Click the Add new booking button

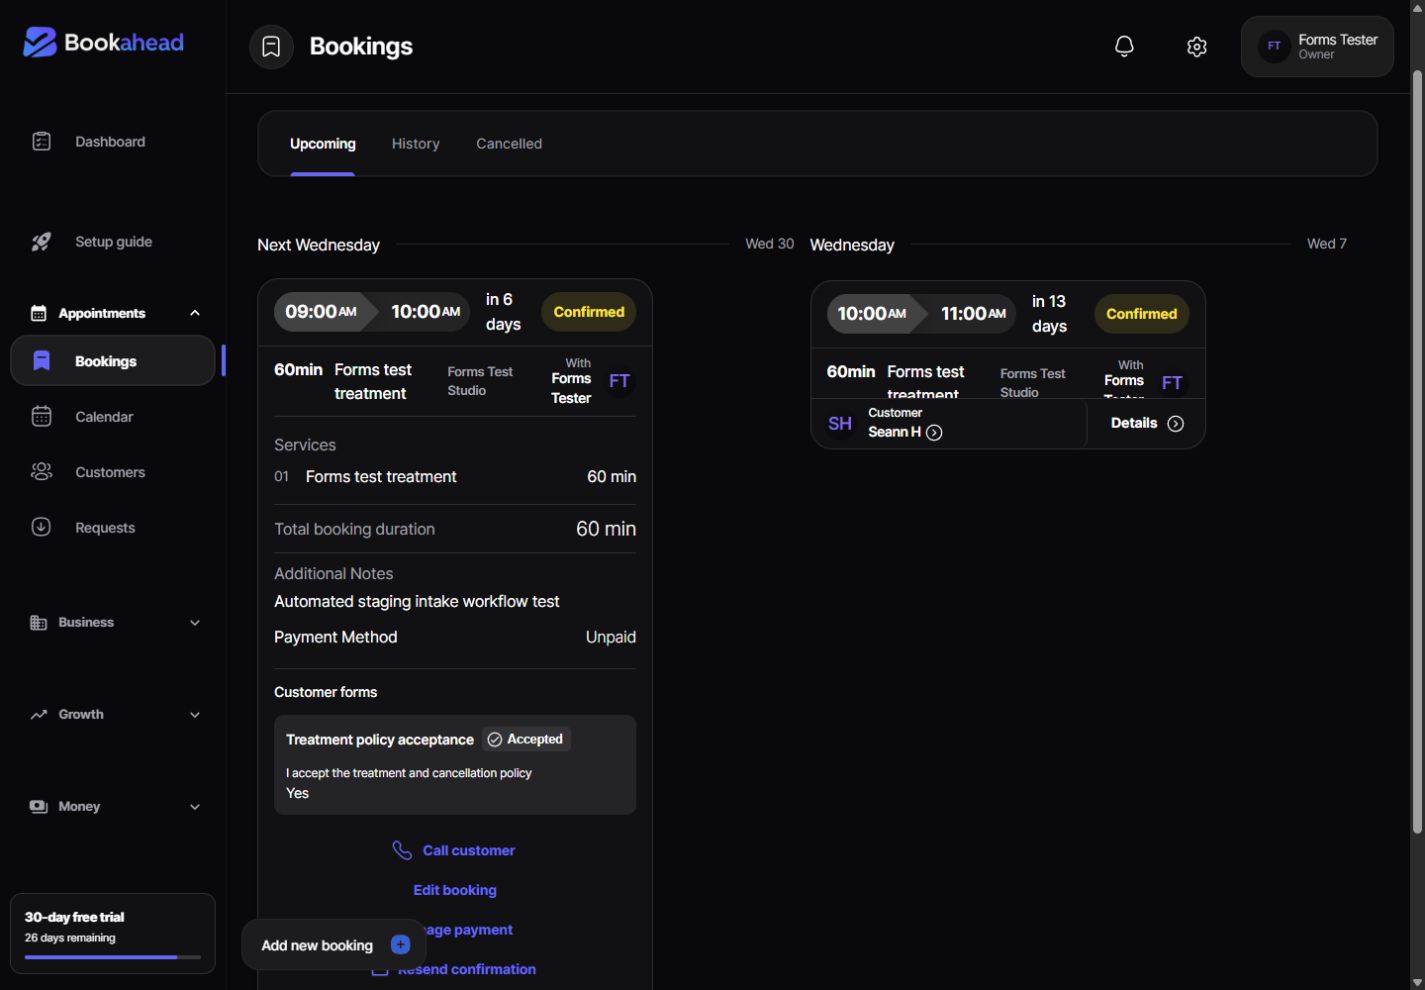tap(334, 944)
